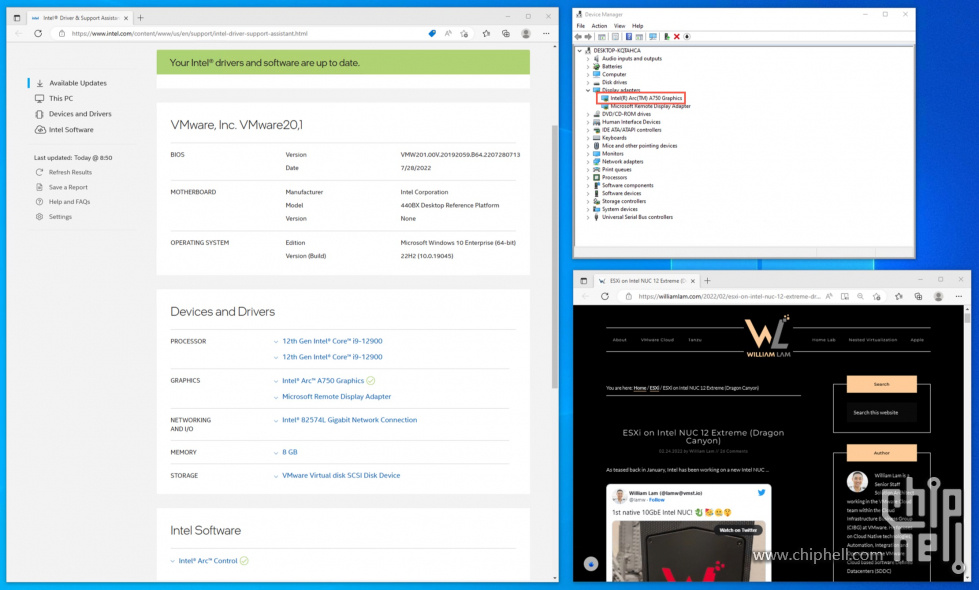Open Action menu in Device Manager
The image size is (979, 590).
pos(599,26)
